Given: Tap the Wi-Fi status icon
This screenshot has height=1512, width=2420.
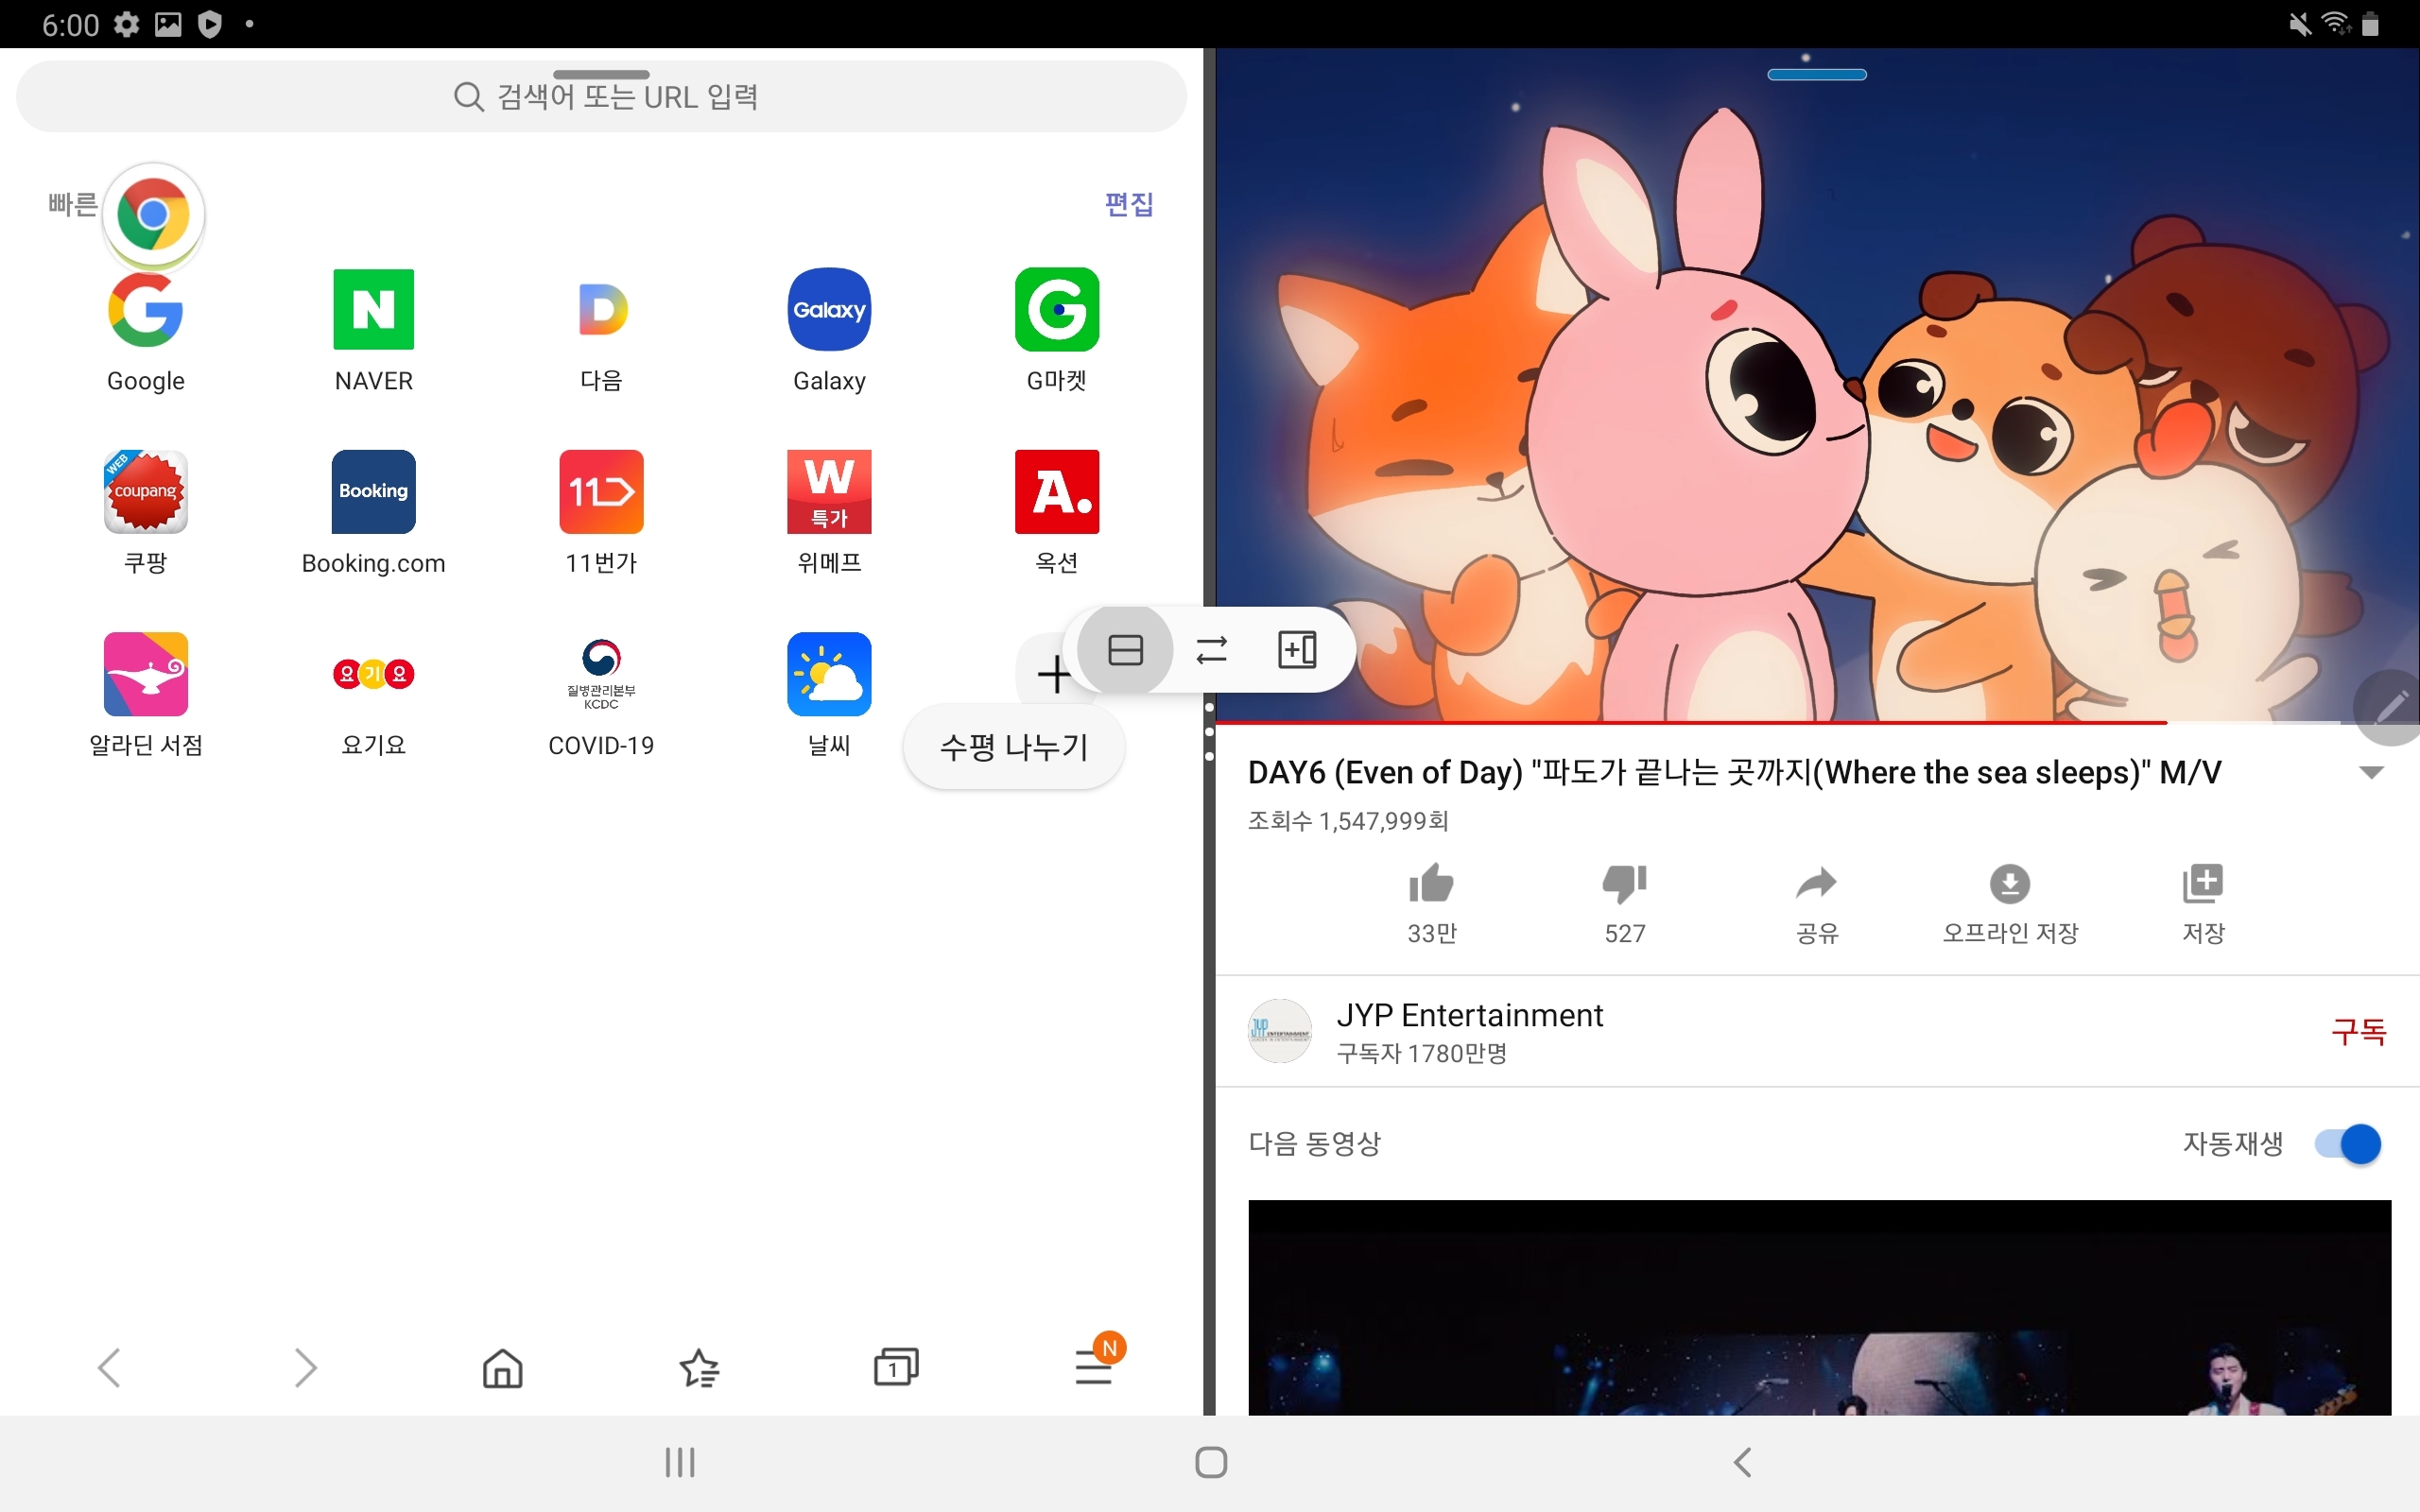Looking at the screenshot, I should (2336, 24).
